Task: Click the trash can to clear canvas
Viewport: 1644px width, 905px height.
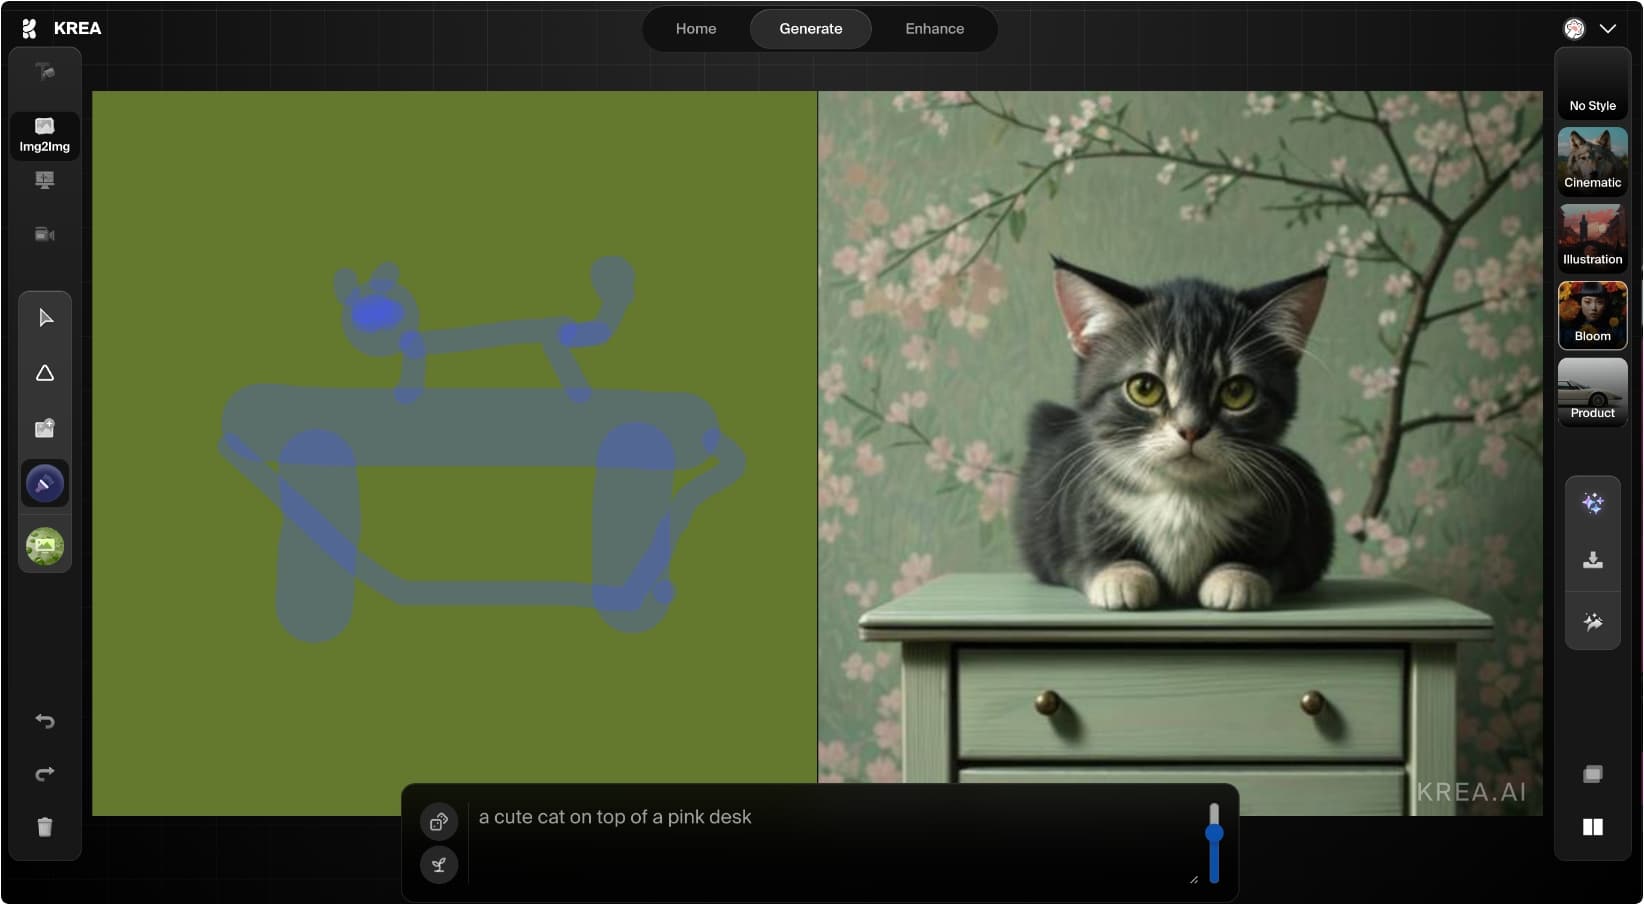Action: [45, 827]
